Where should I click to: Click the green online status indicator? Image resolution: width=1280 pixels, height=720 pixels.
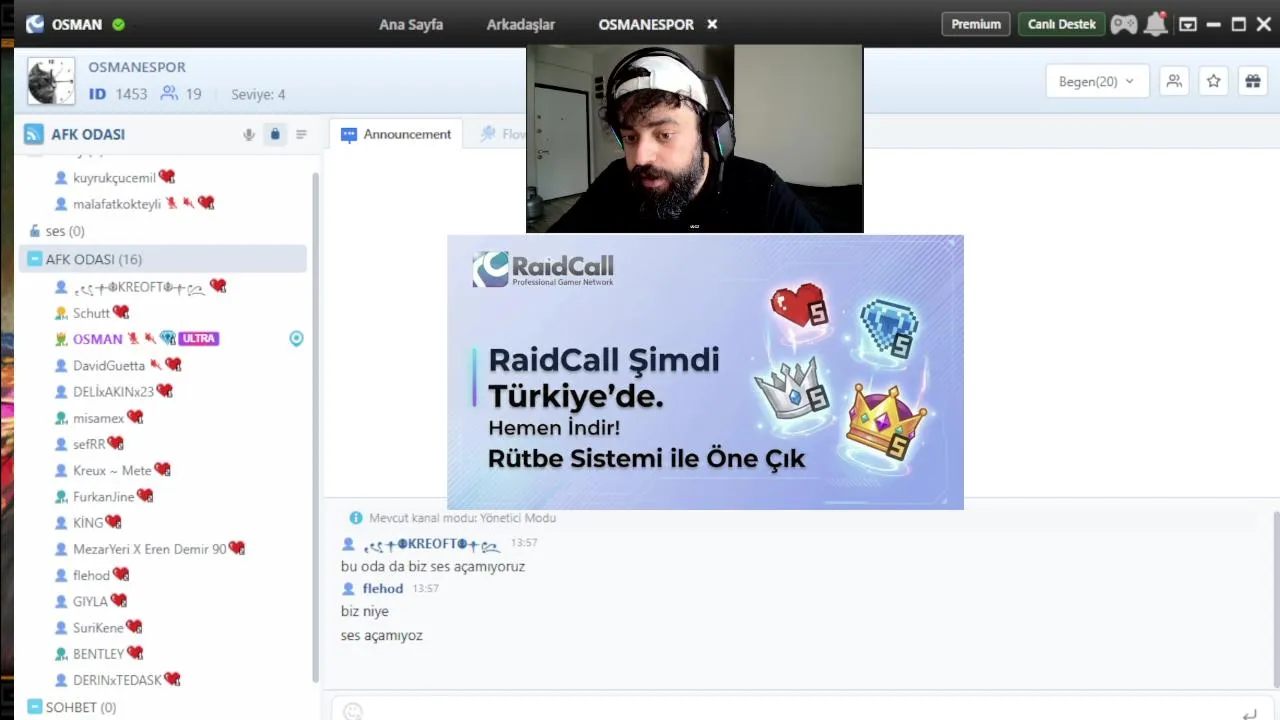tap(119, 24)
